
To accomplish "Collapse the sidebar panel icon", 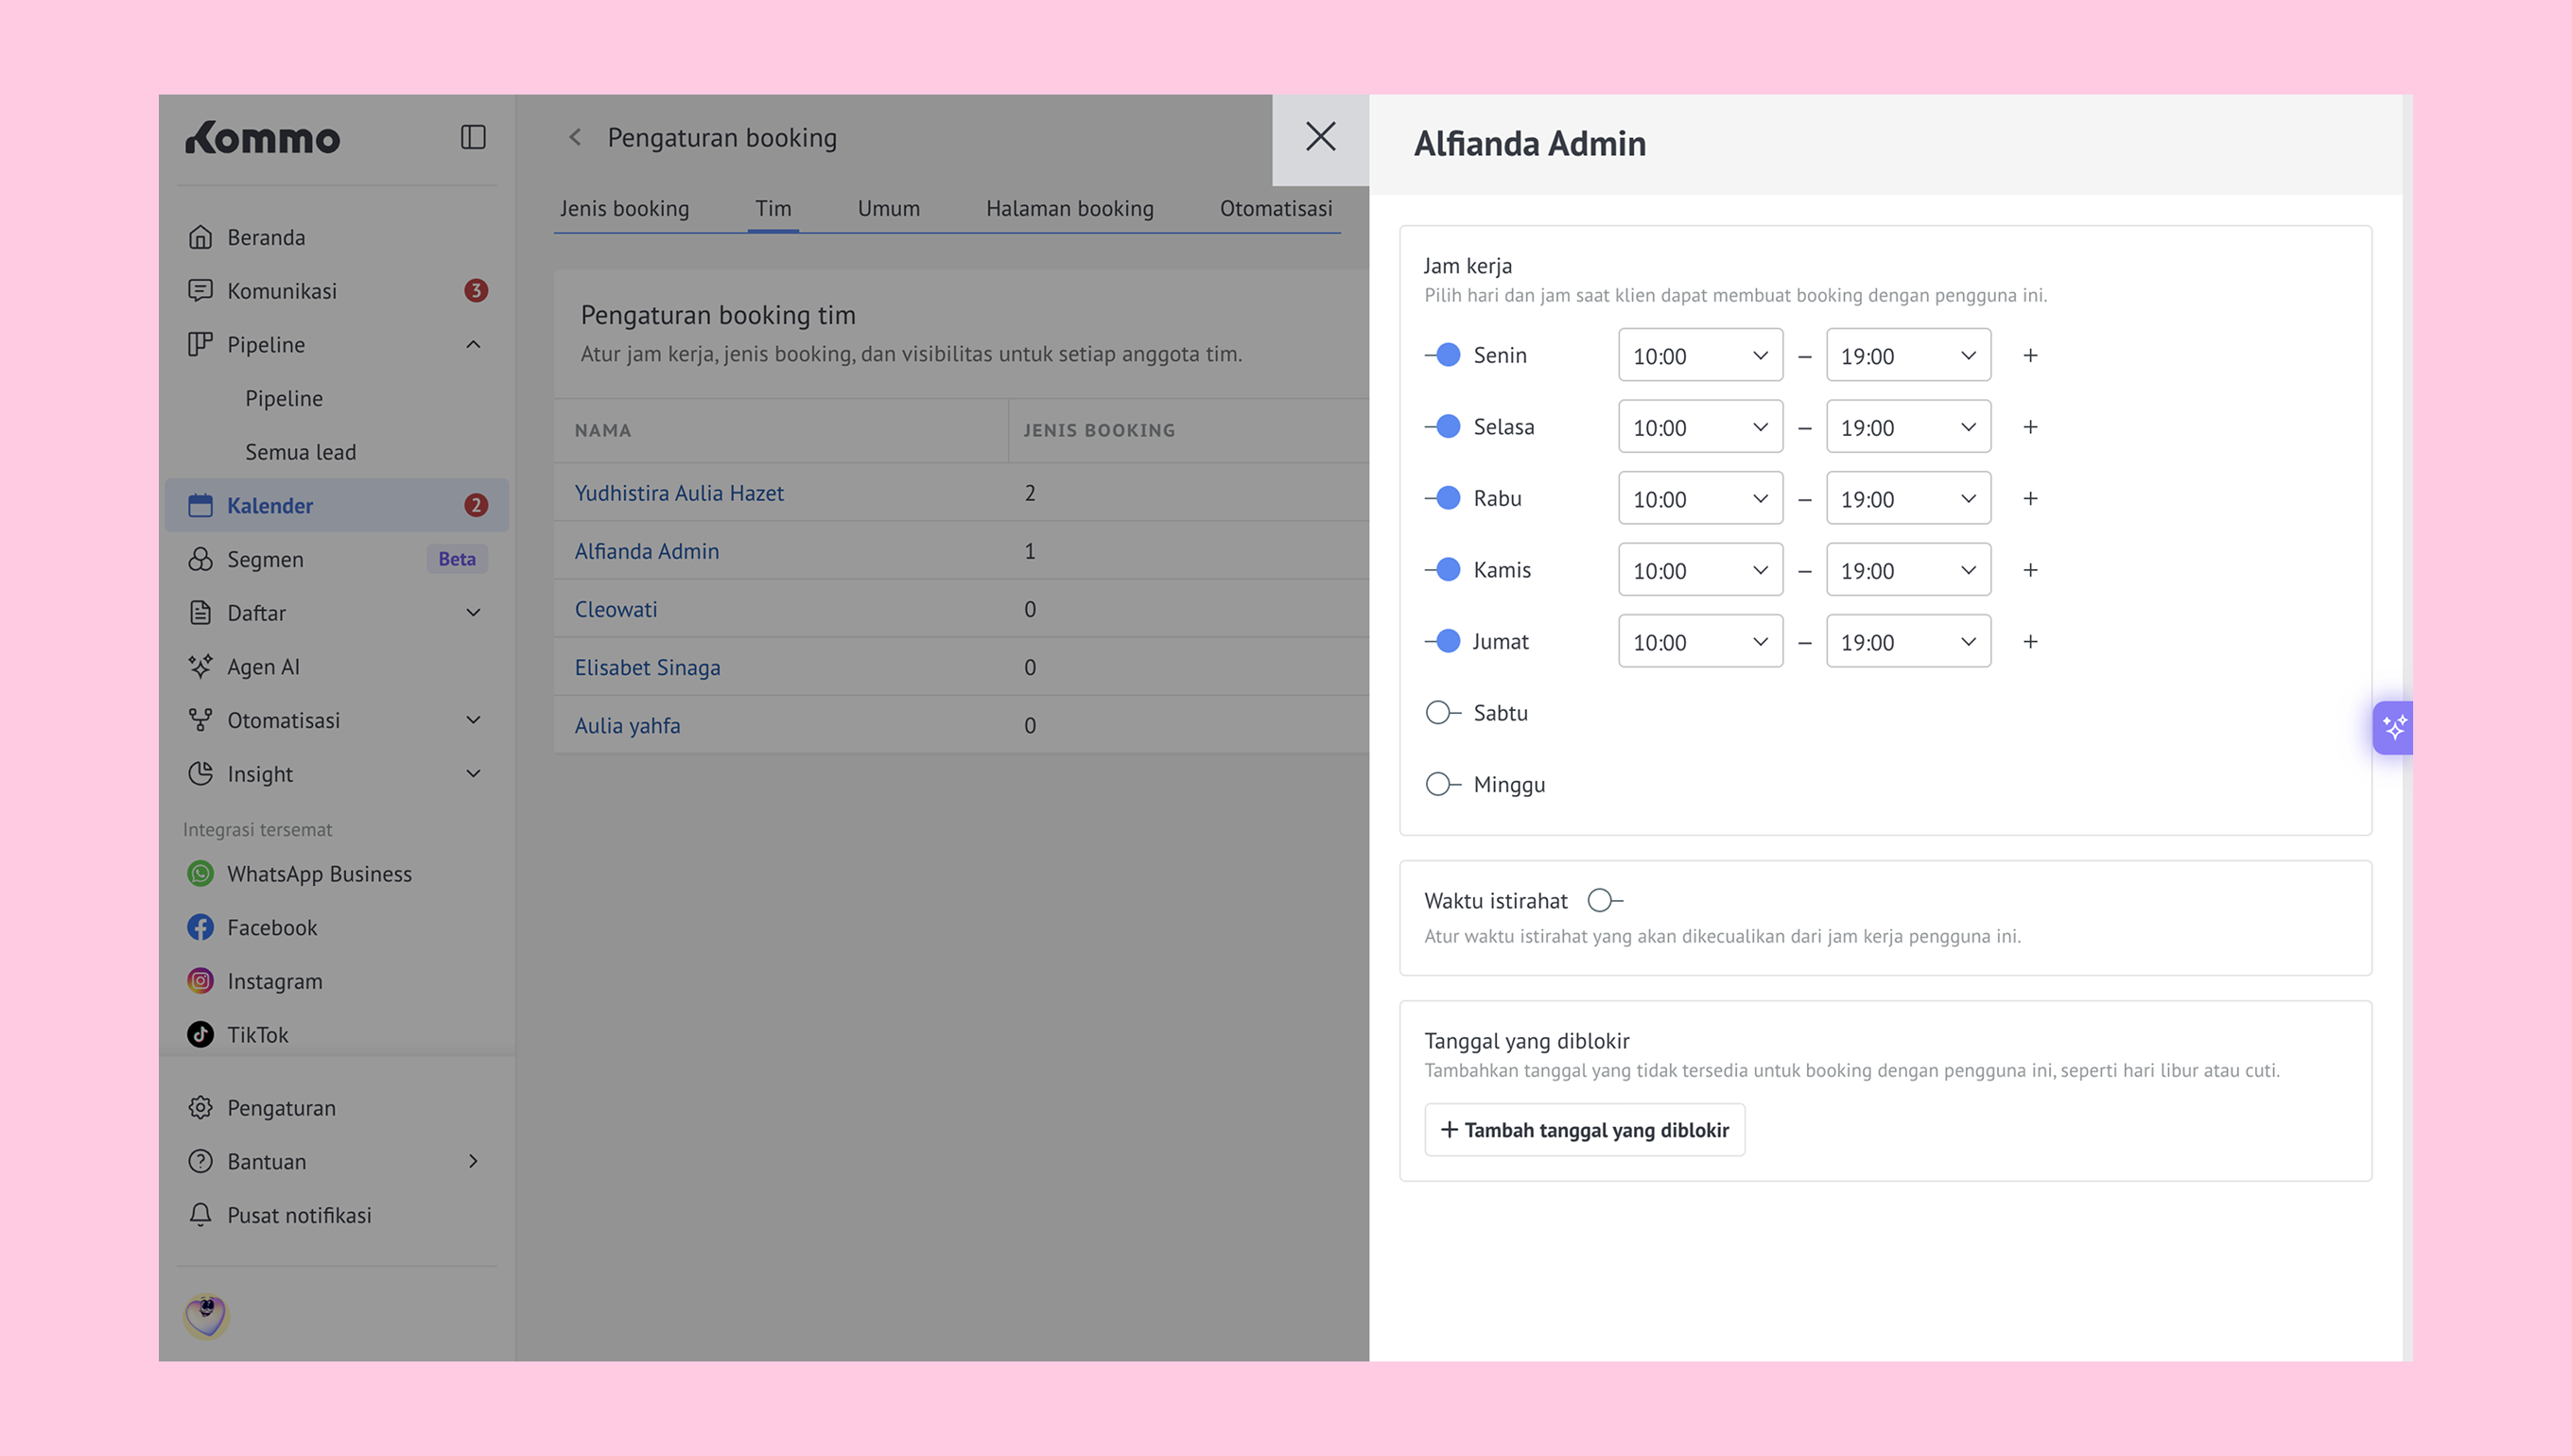I will (x=473, y=137).
